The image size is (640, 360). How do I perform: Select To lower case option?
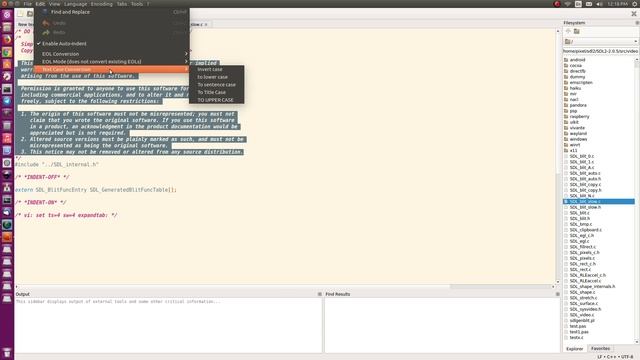coord(216,77)
